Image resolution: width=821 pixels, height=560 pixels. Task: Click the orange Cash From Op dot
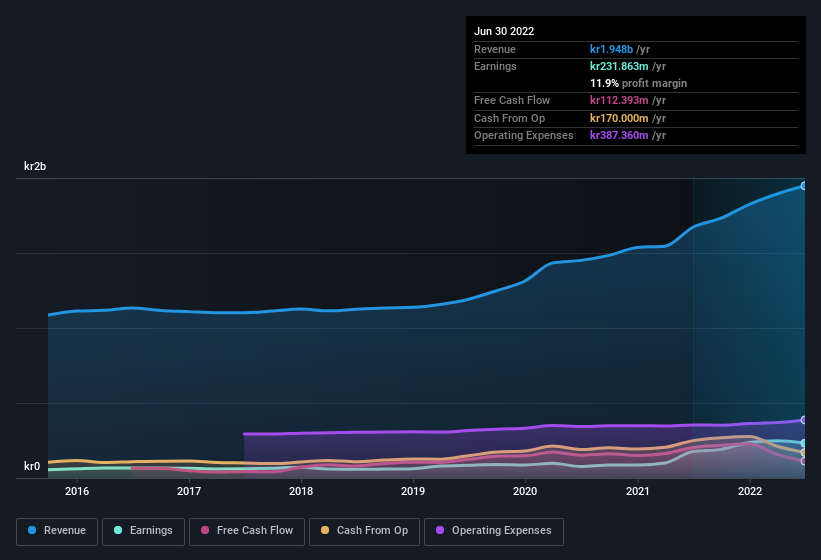point(325,530)
